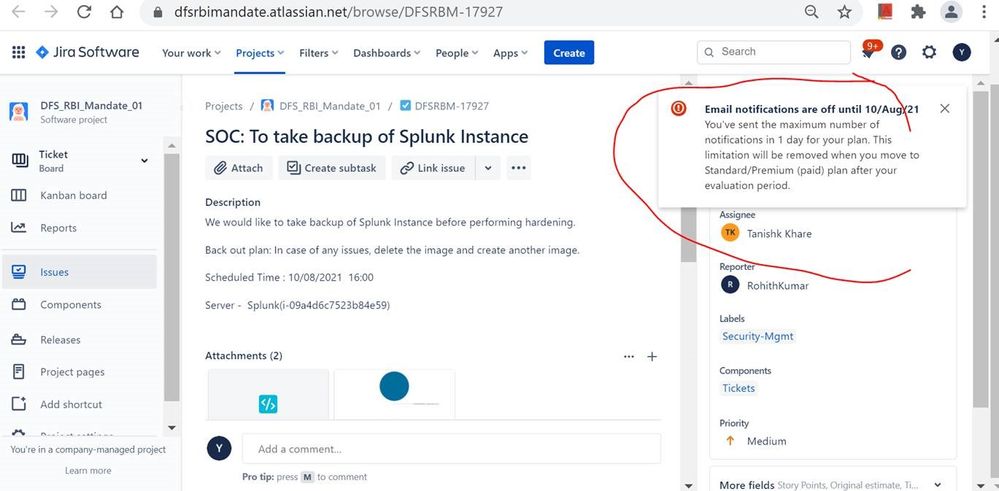999x491 pixels.
Task: Click the browser forward arrow
Action: 51,11
